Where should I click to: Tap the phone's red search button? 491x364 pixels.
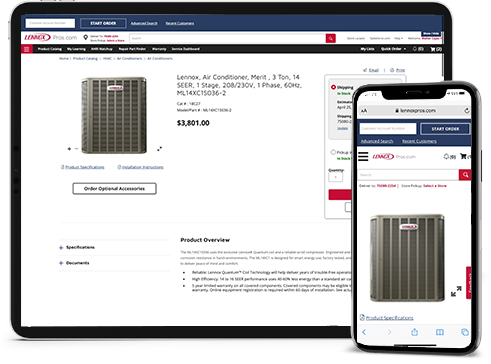(x=465, y=175)
